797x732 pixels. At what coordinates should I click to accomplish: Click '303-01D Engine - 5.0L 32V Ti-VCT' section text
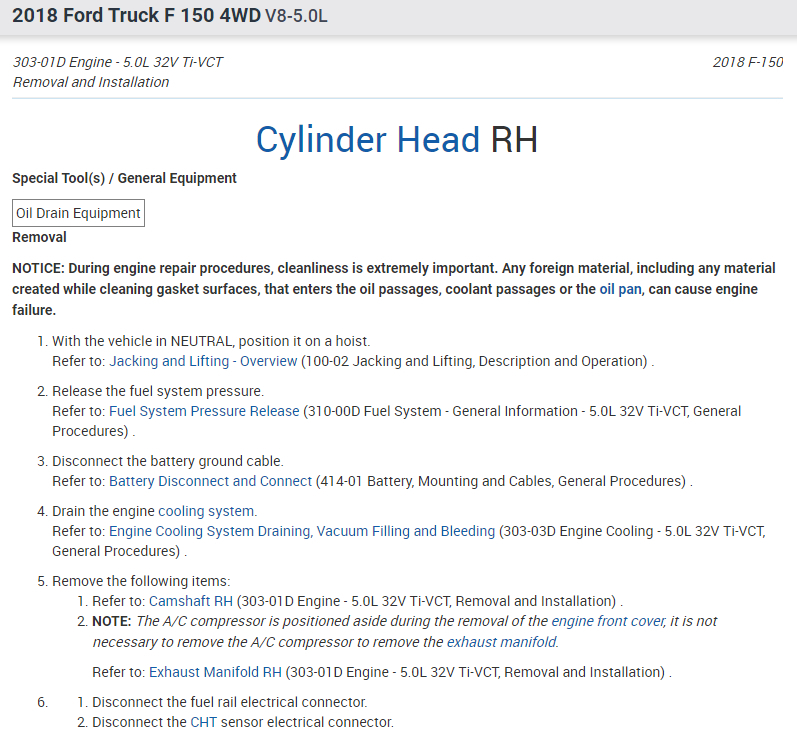pos(117,62)
